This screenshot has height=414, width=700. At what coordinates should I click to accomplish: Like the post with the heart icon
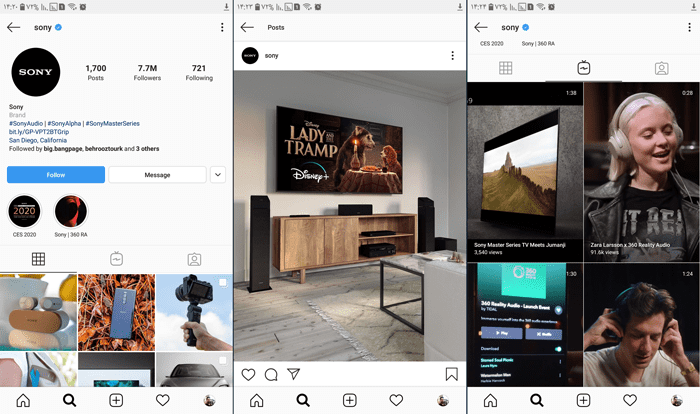pos(248,374)
